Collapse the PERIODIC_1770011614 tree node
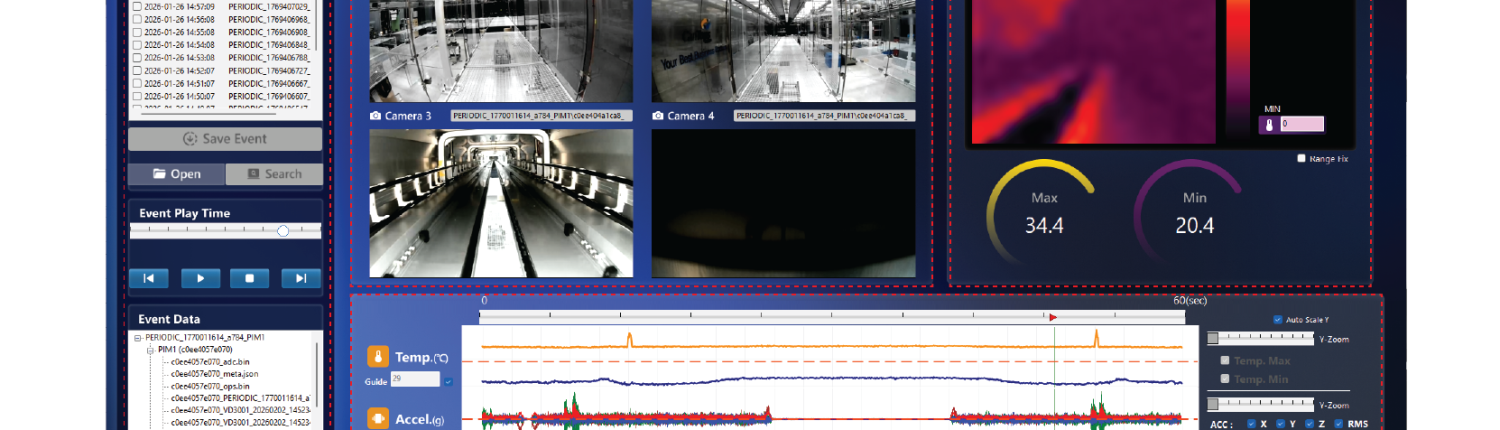Image resolution: width=1500 pixels, height=430 pixels. point(137,338)
